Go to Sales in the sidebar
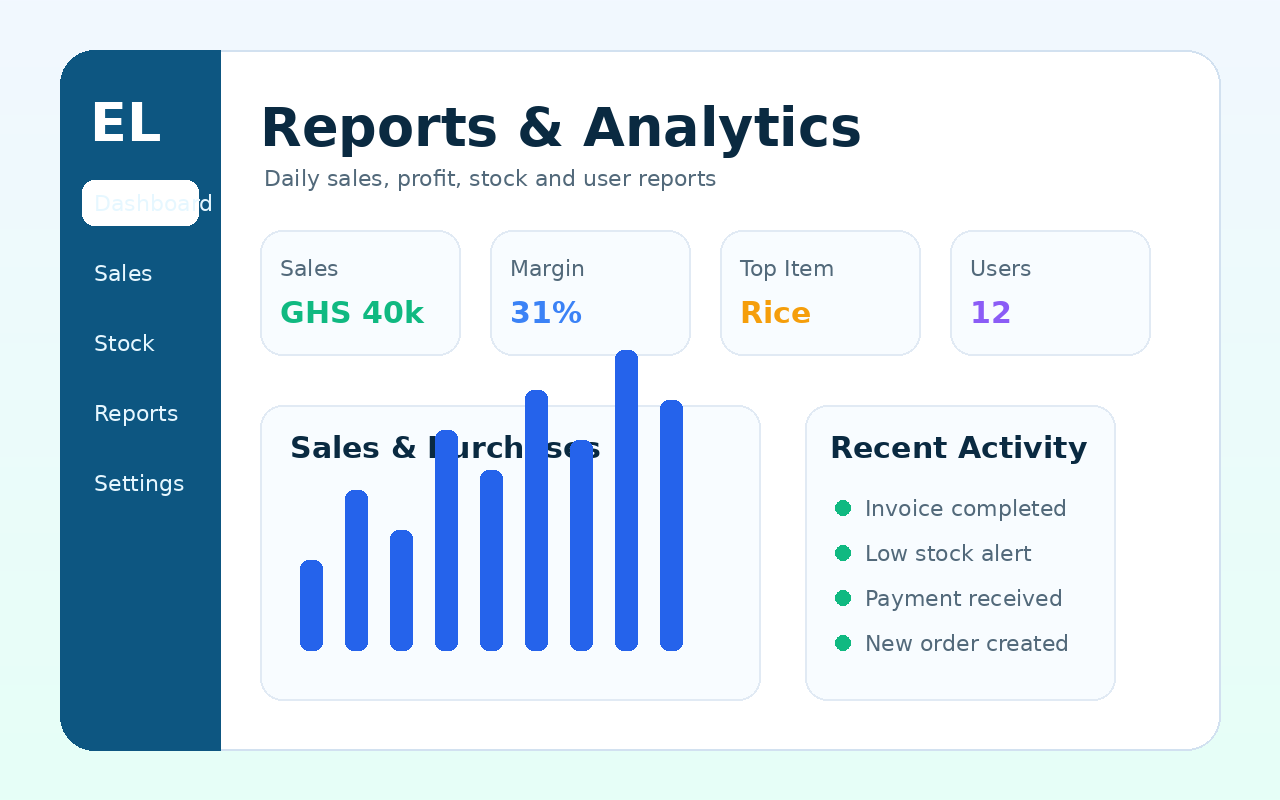1280x800 pixels. click(123, 273)
